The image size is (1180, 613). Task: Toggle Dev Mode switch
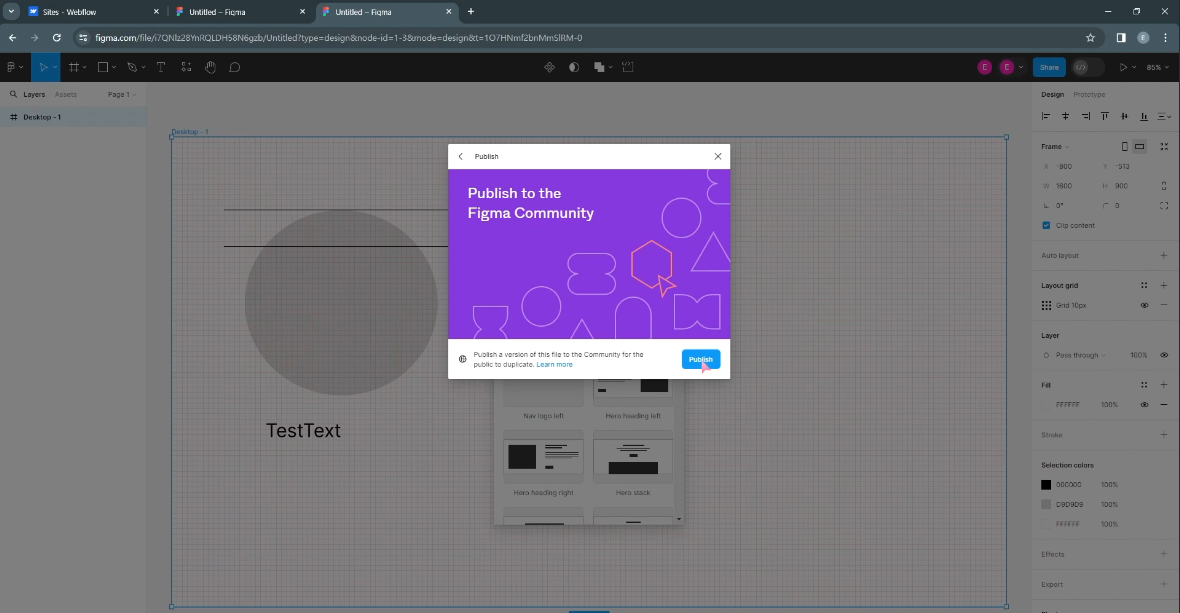[x=1087, y=67]
